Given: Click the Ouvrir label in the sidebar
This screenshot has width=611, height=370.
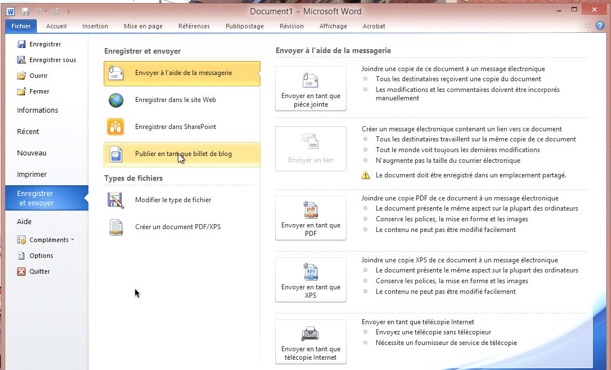Looking at the screenshot, I should click(x=39, y=76).
